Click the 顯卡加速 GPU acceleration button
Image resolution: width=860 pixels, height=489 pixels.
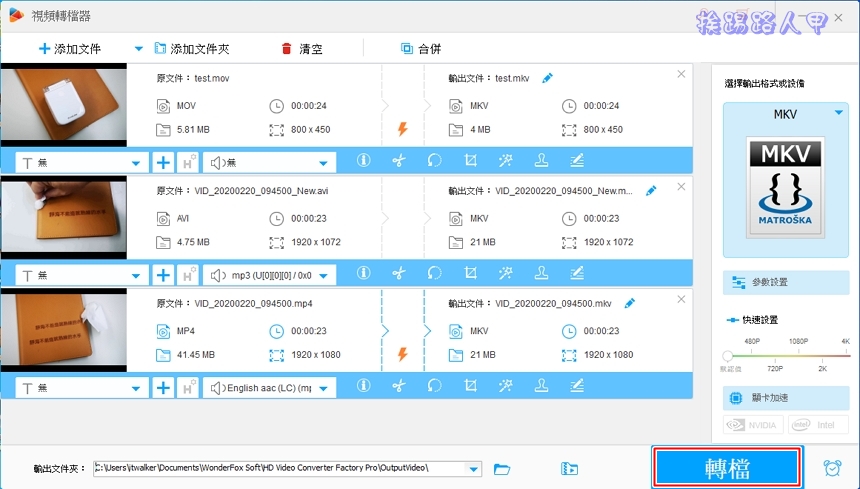point(786,398)
